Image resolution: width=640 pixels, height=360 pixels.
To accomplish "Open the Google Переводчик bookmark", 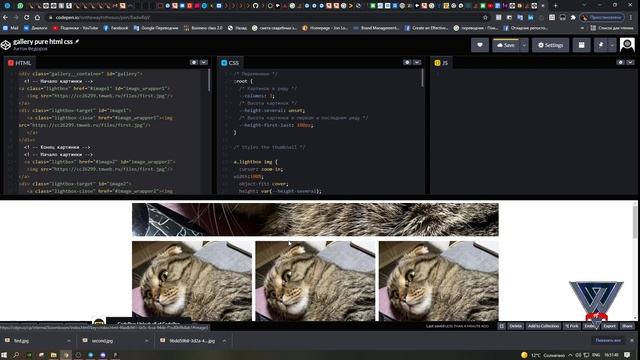I will 156,28.
